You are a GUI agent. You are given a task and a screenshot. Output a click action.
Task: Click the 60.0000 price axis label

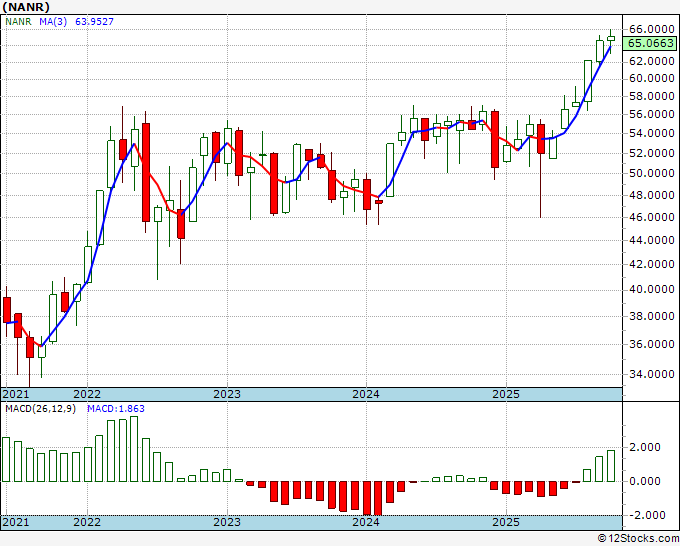click(x=651, y=78)
